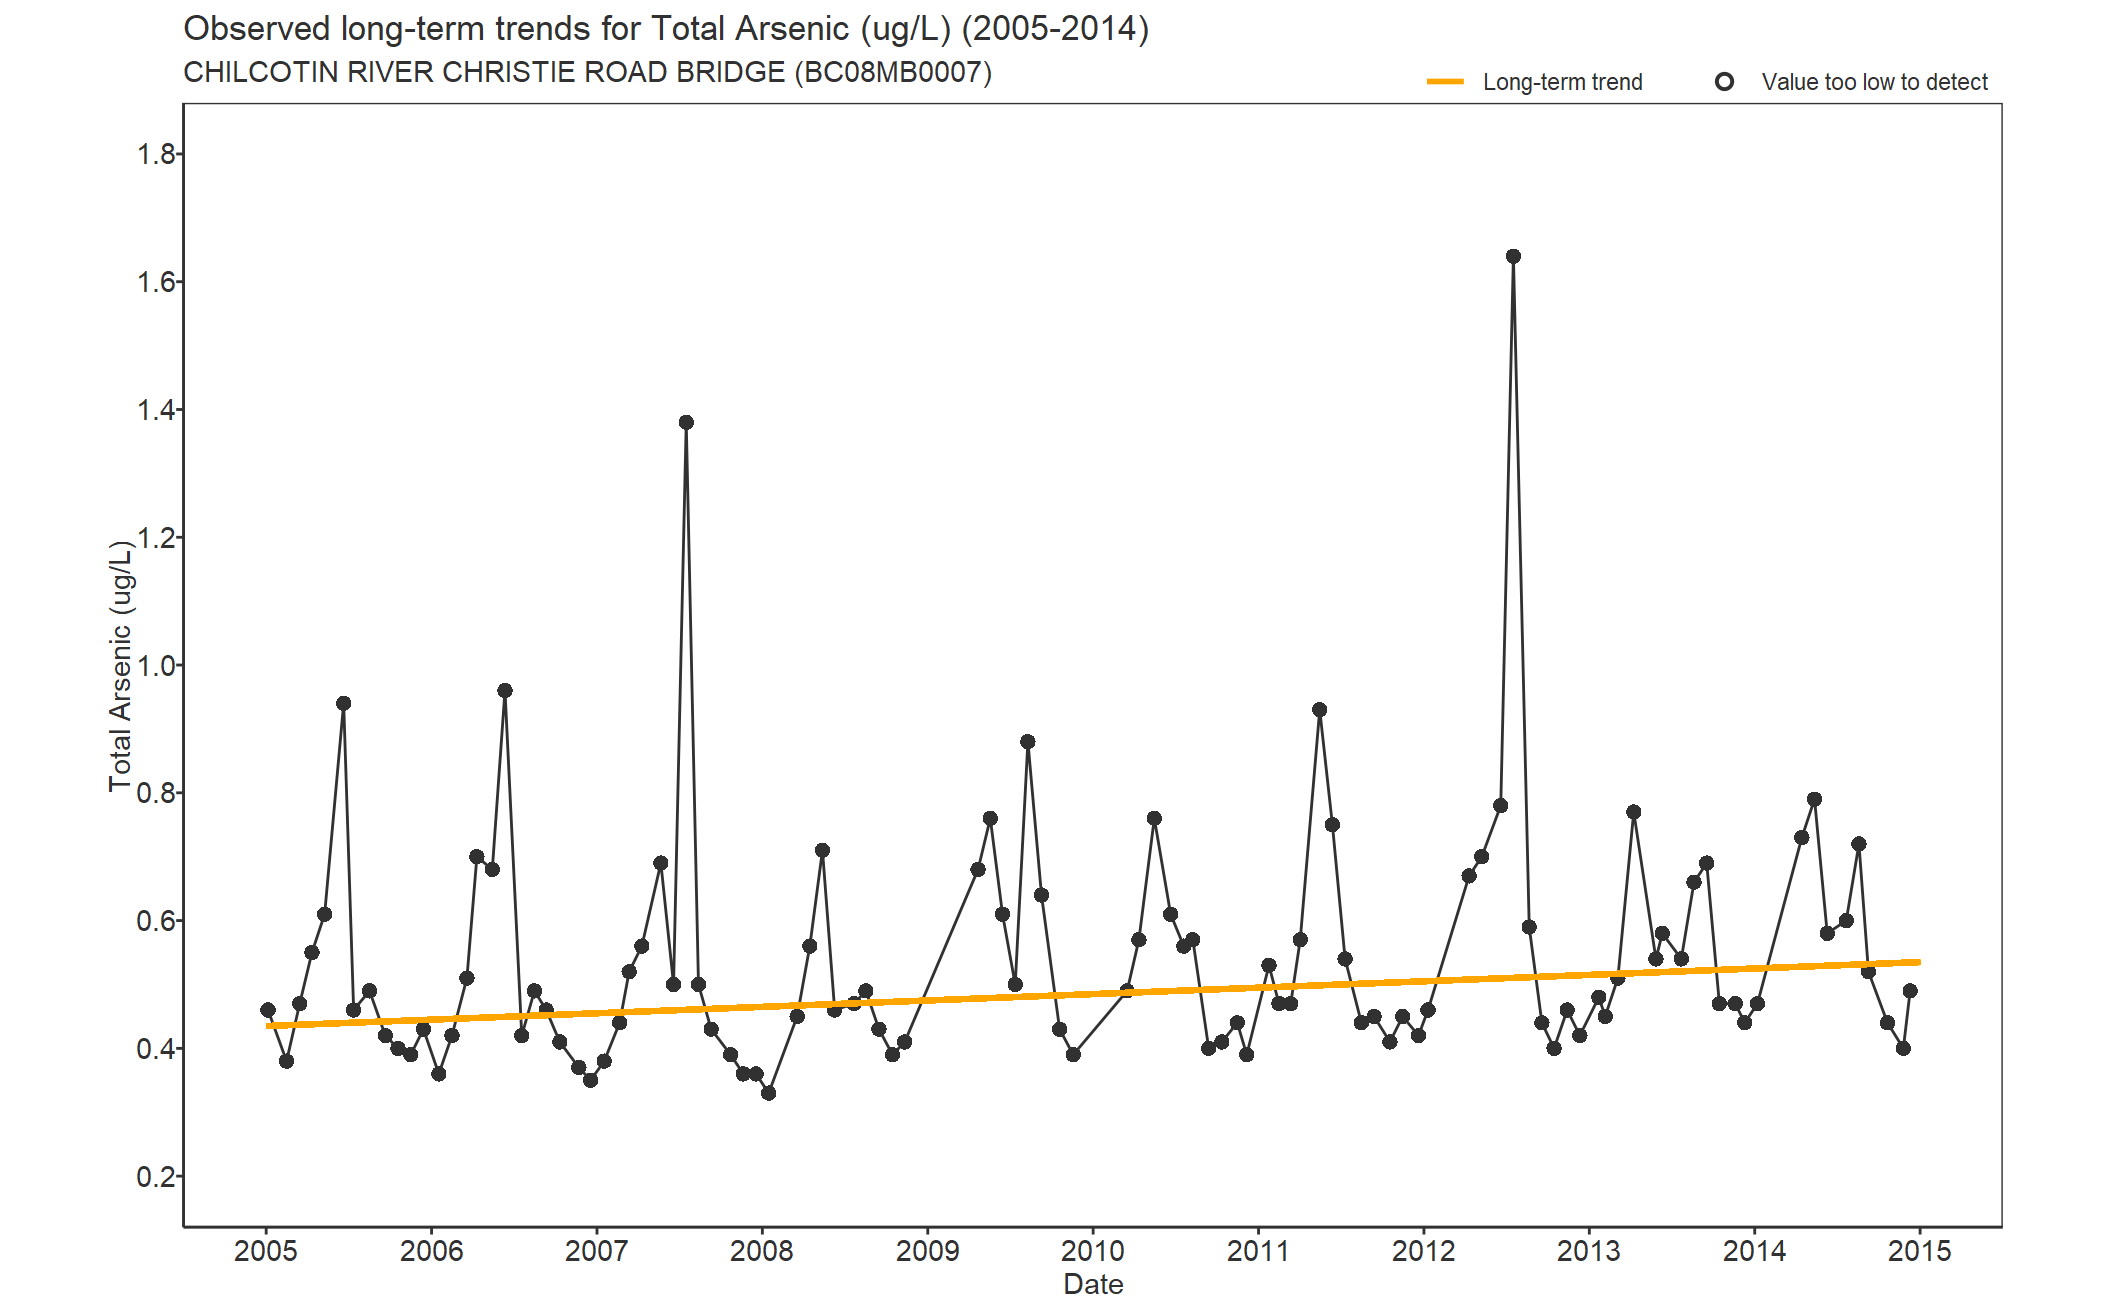2112x1309 pixels.
Task: Click the 0.96 peak data point in 2006
Action: coord(505,691)
